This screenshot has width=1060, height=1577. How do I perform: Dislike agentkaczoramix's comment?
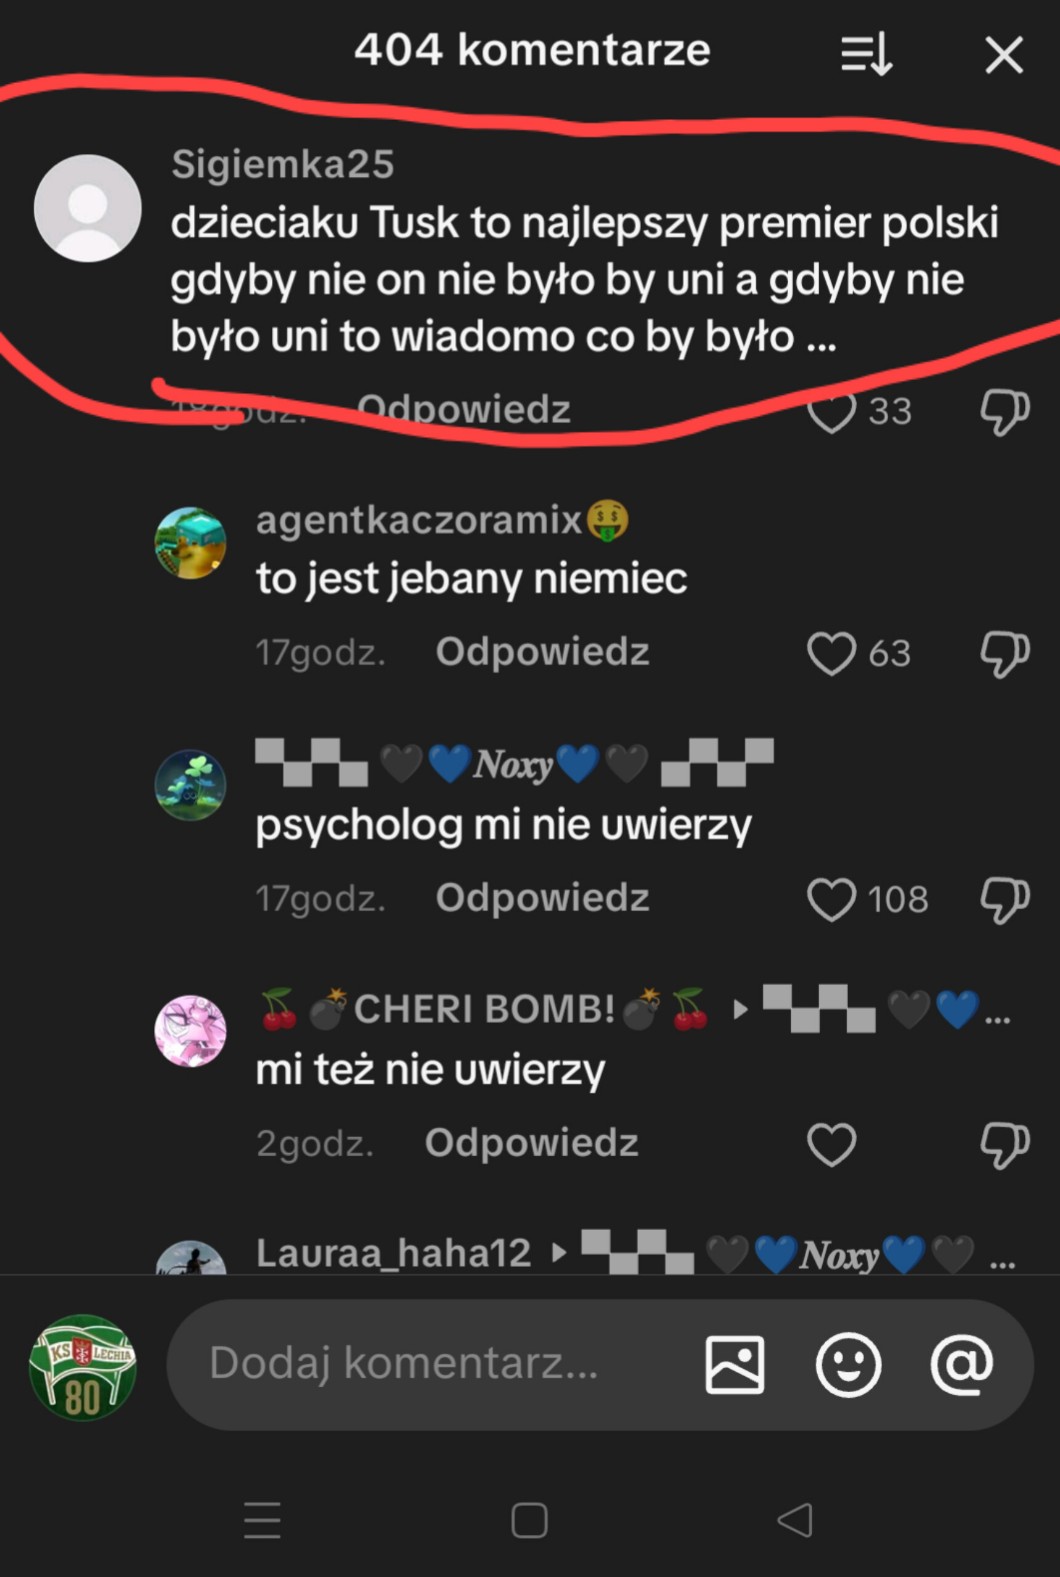1004,653
